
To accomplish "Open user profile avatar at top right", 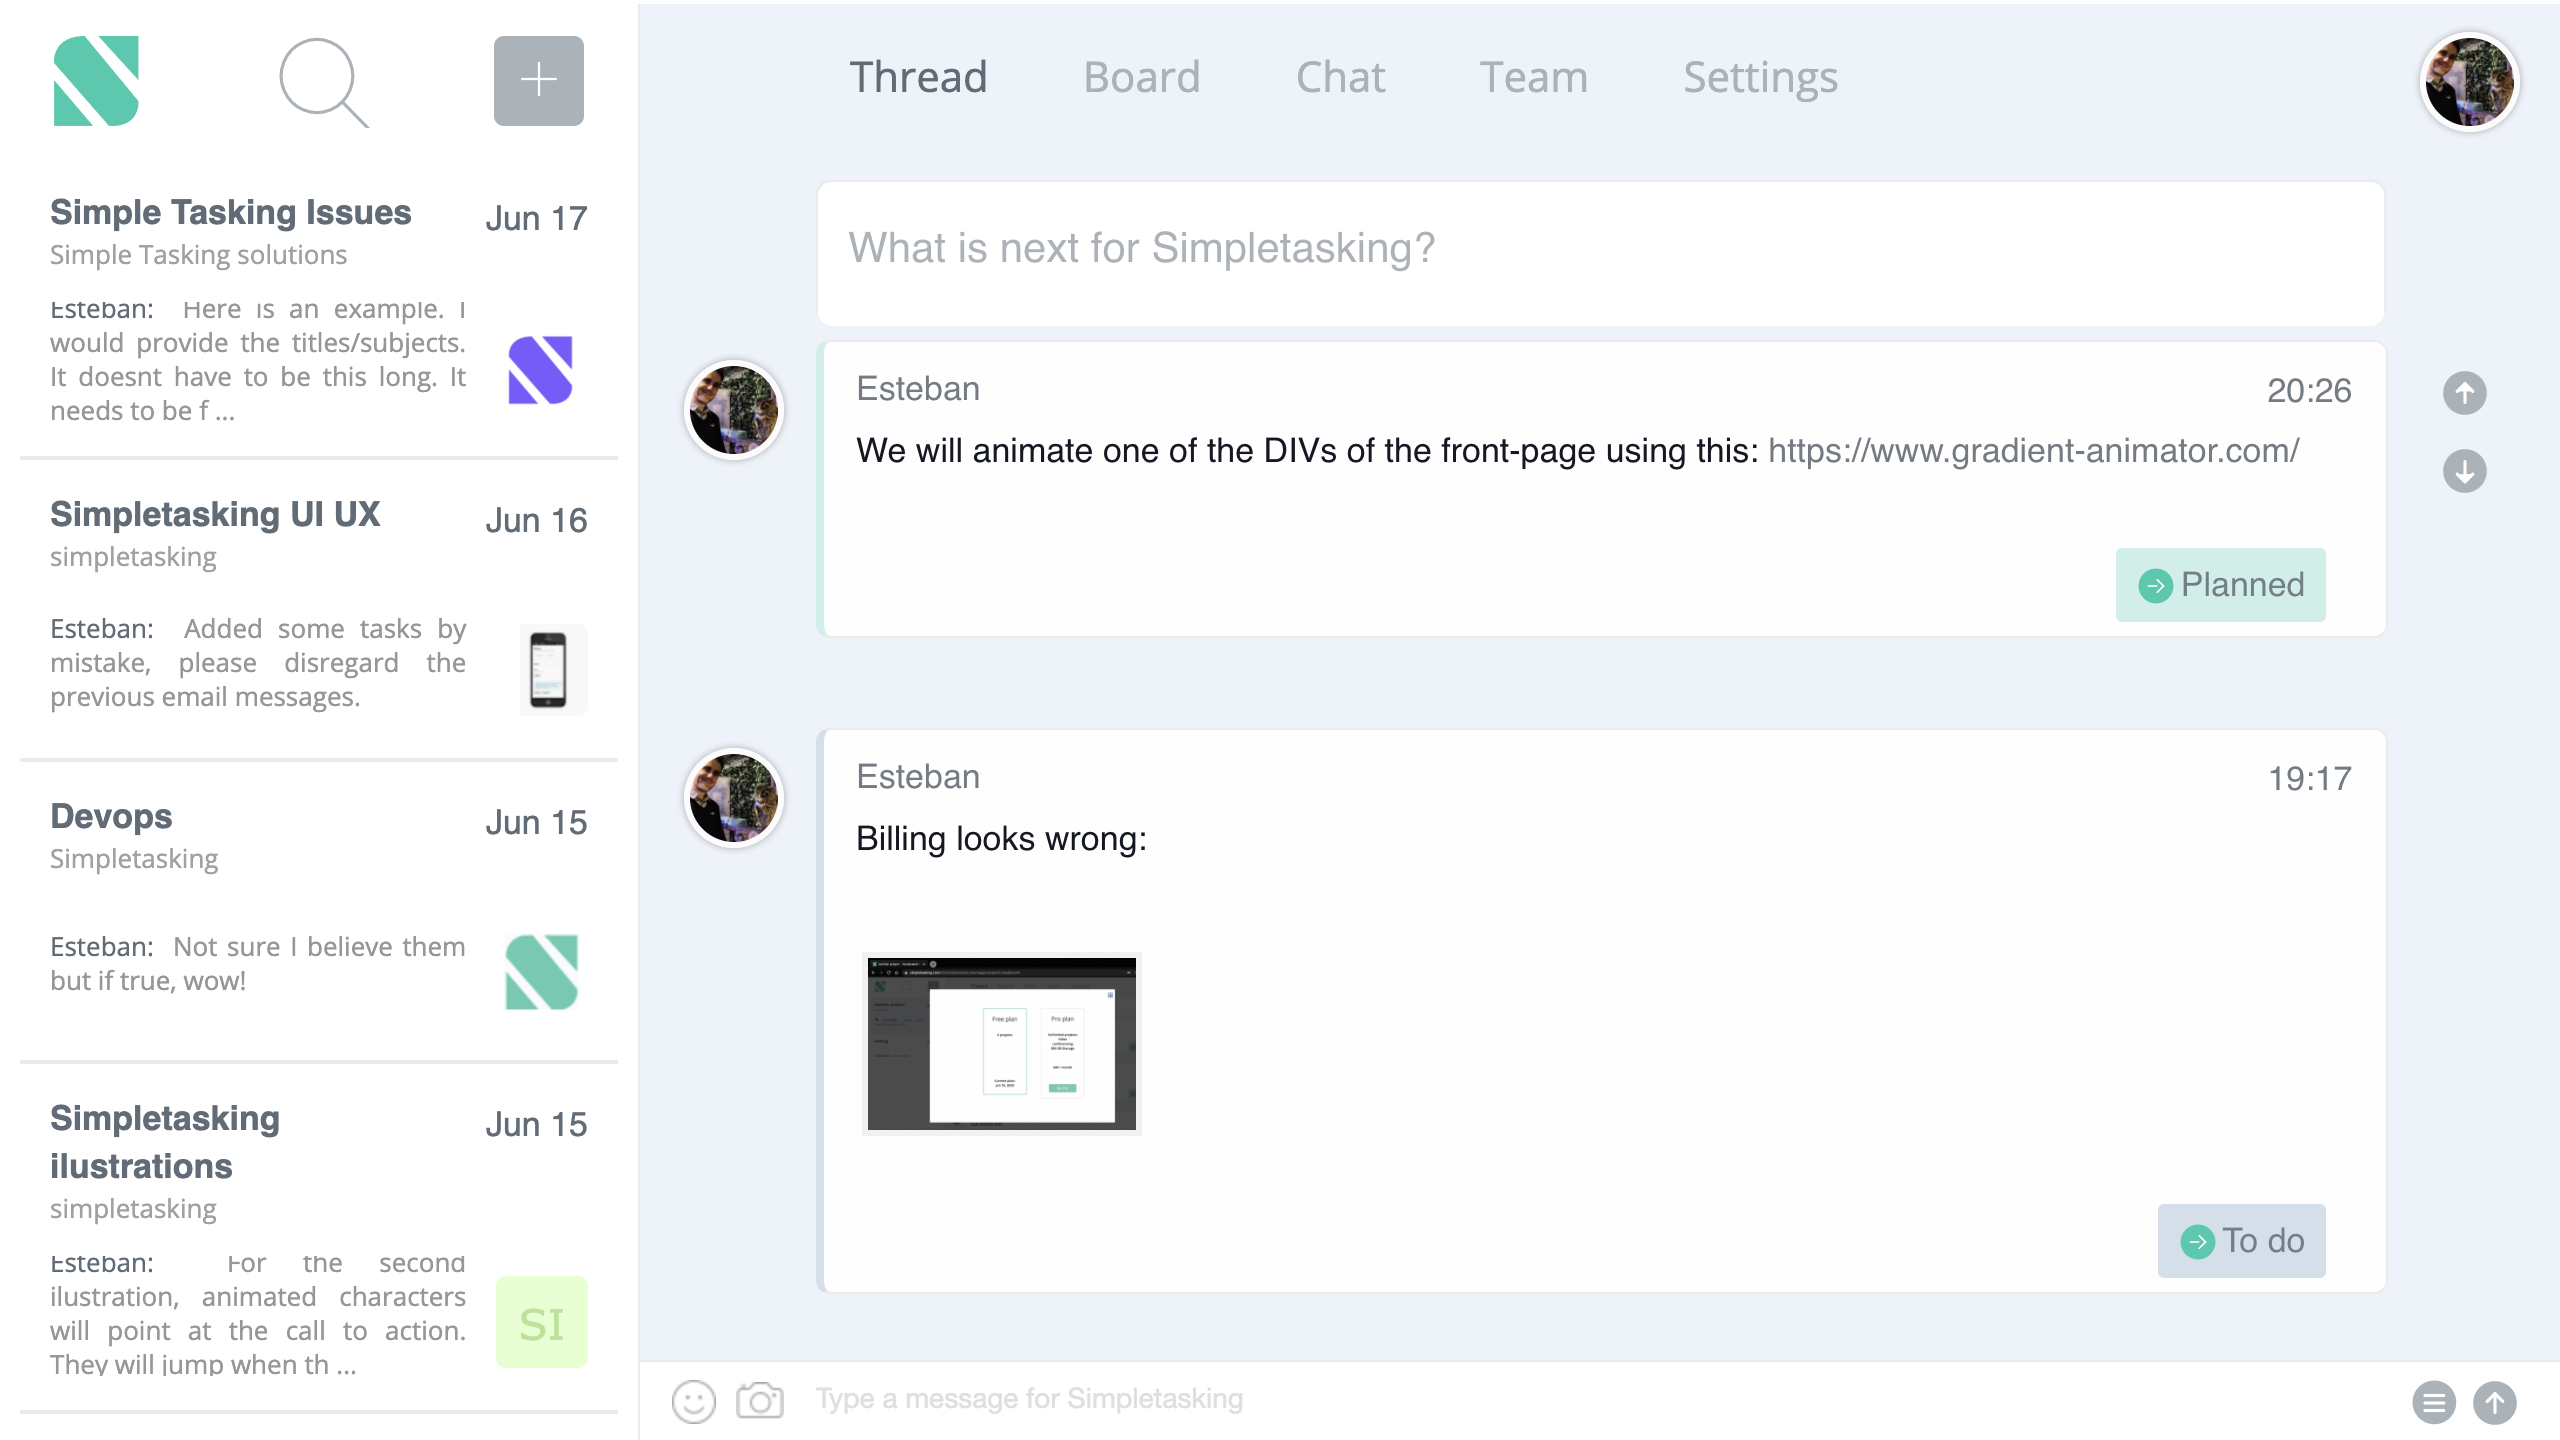I will [2469, 82].
